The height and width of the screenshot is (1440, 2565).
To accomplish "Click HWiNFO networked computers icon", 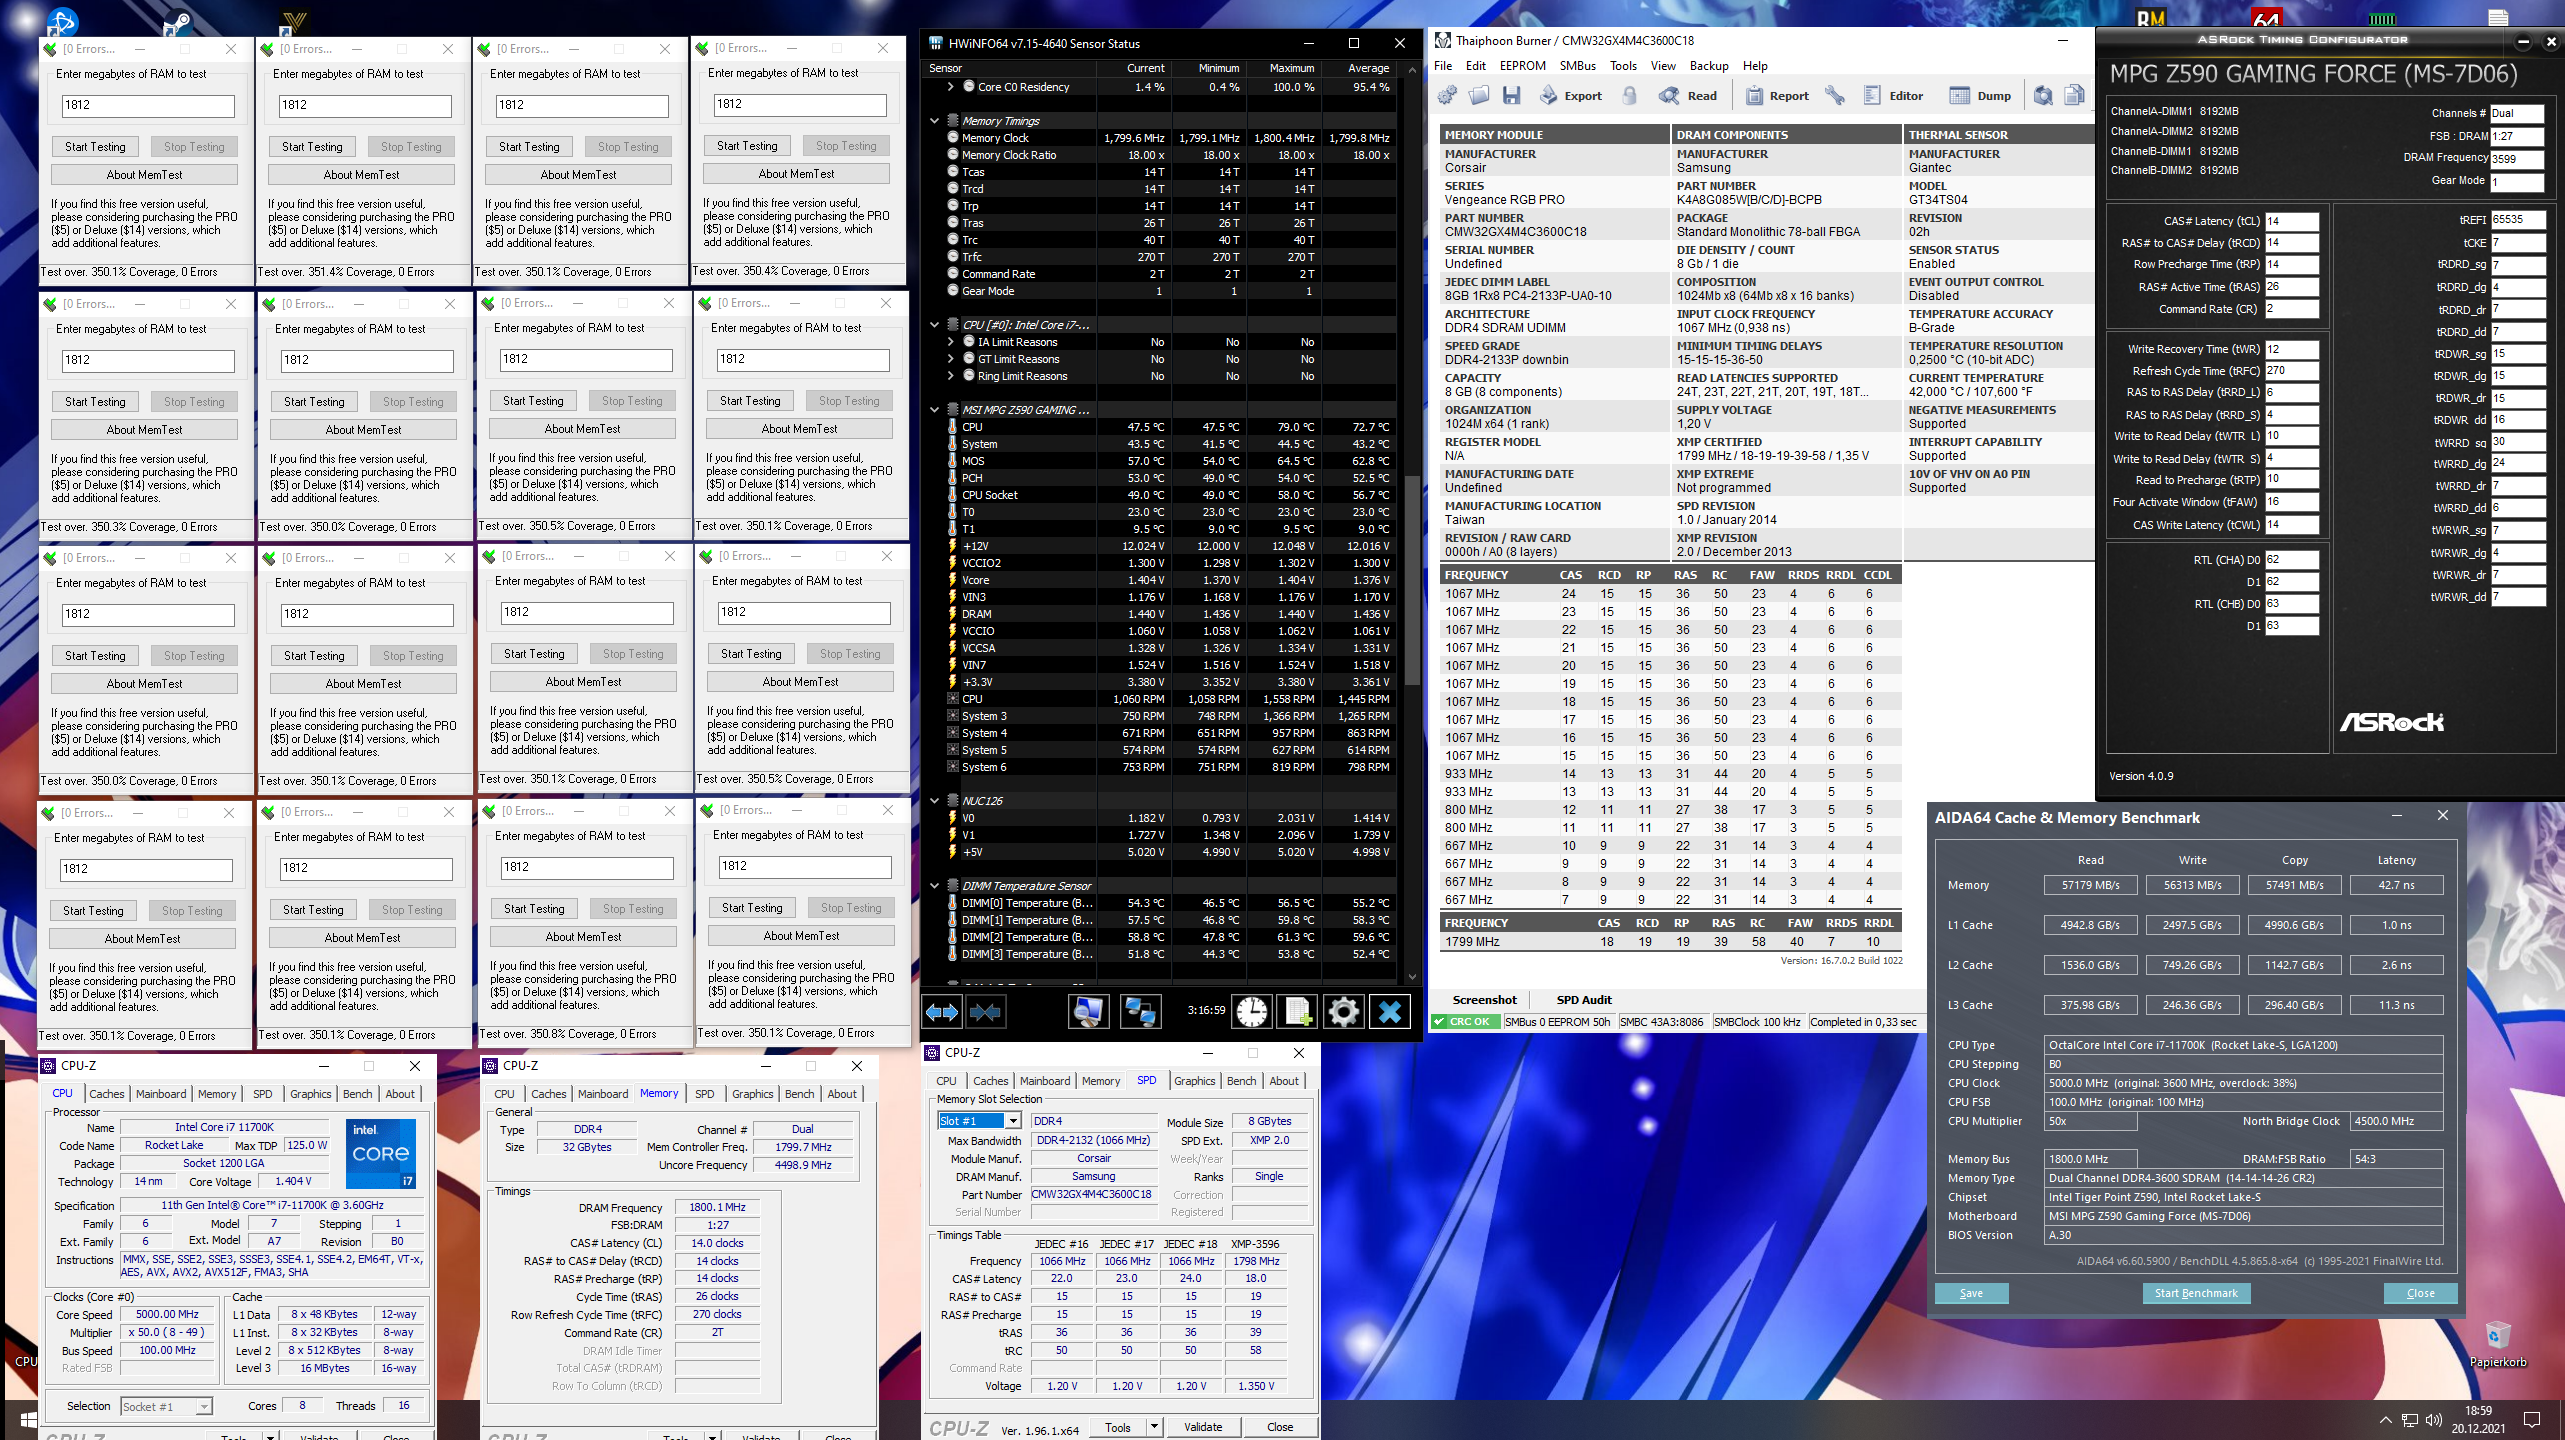I will click(1139, 1012).
